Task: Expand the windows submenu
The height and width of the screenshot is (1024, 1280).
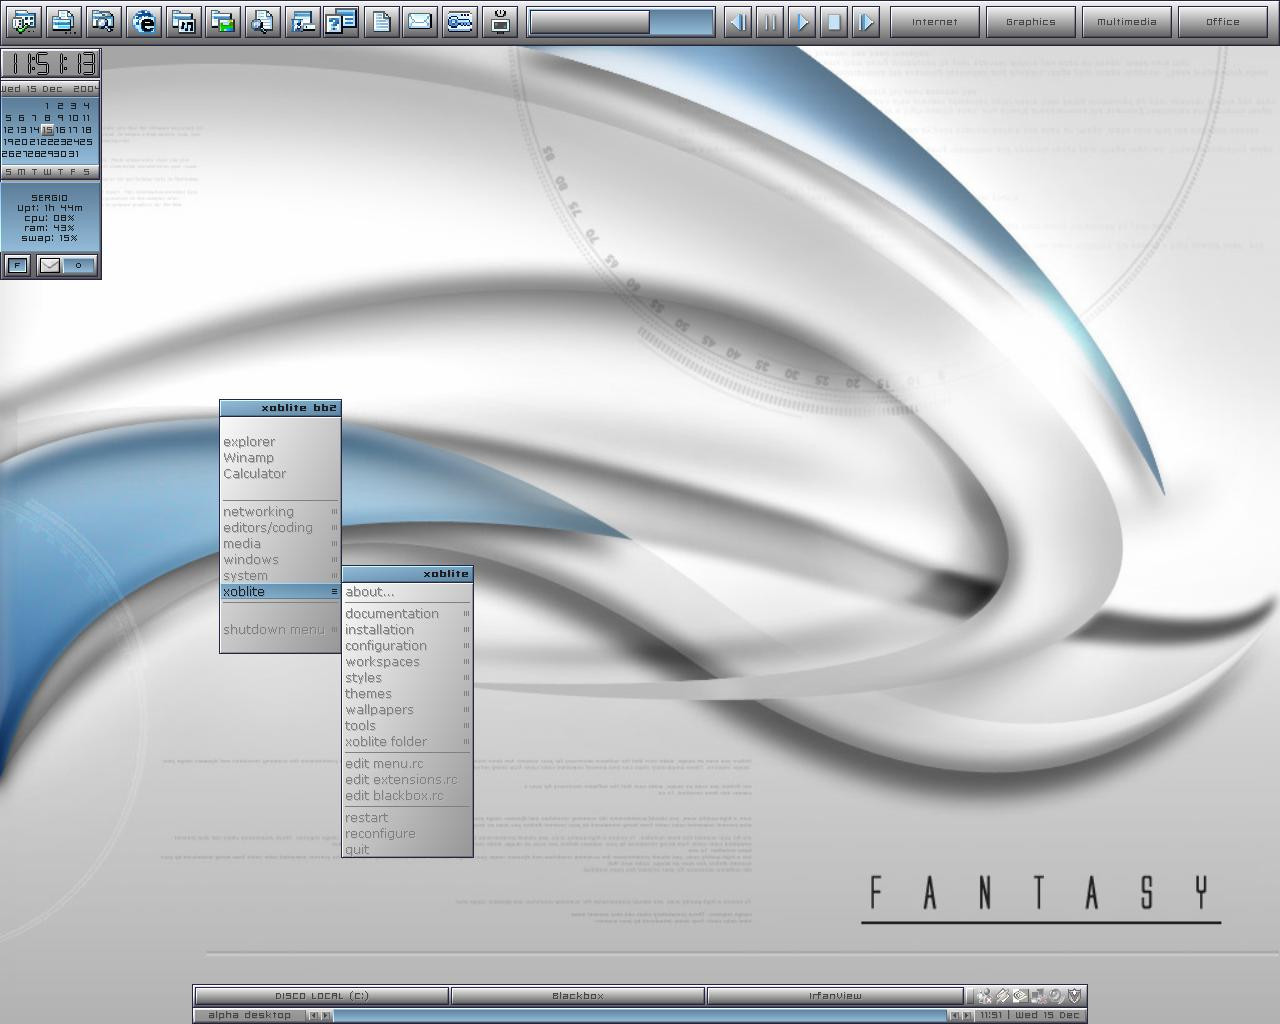Action: pyautogui.click(x=280, y=560)
